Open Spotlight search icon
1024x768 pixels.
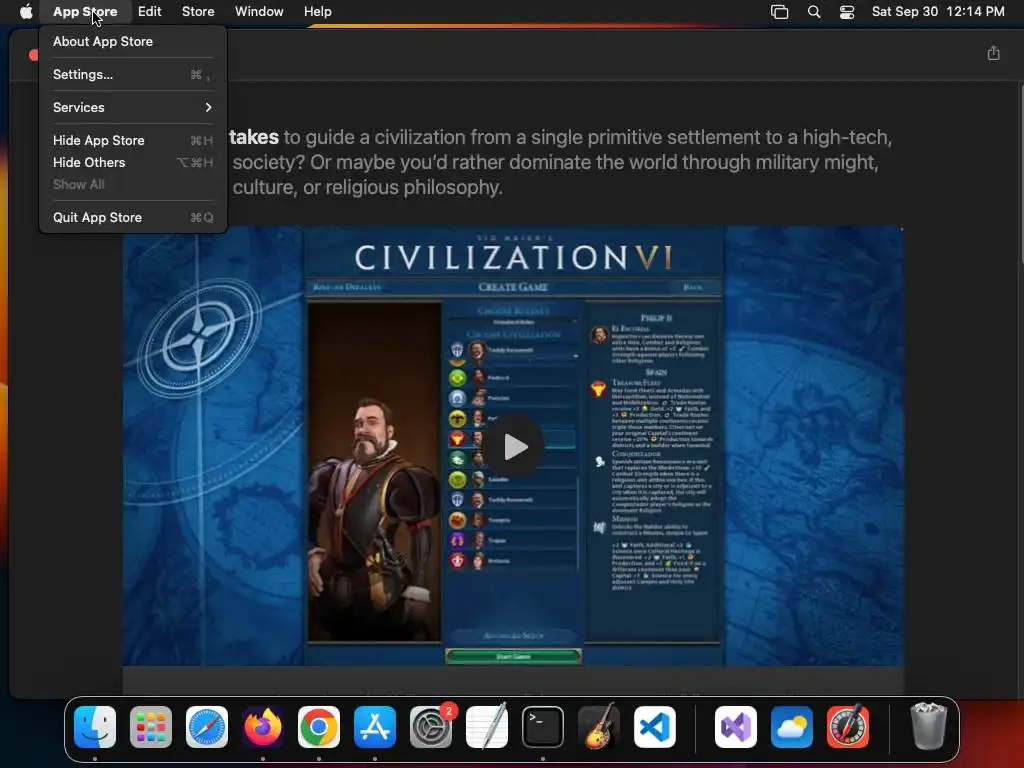814,12
